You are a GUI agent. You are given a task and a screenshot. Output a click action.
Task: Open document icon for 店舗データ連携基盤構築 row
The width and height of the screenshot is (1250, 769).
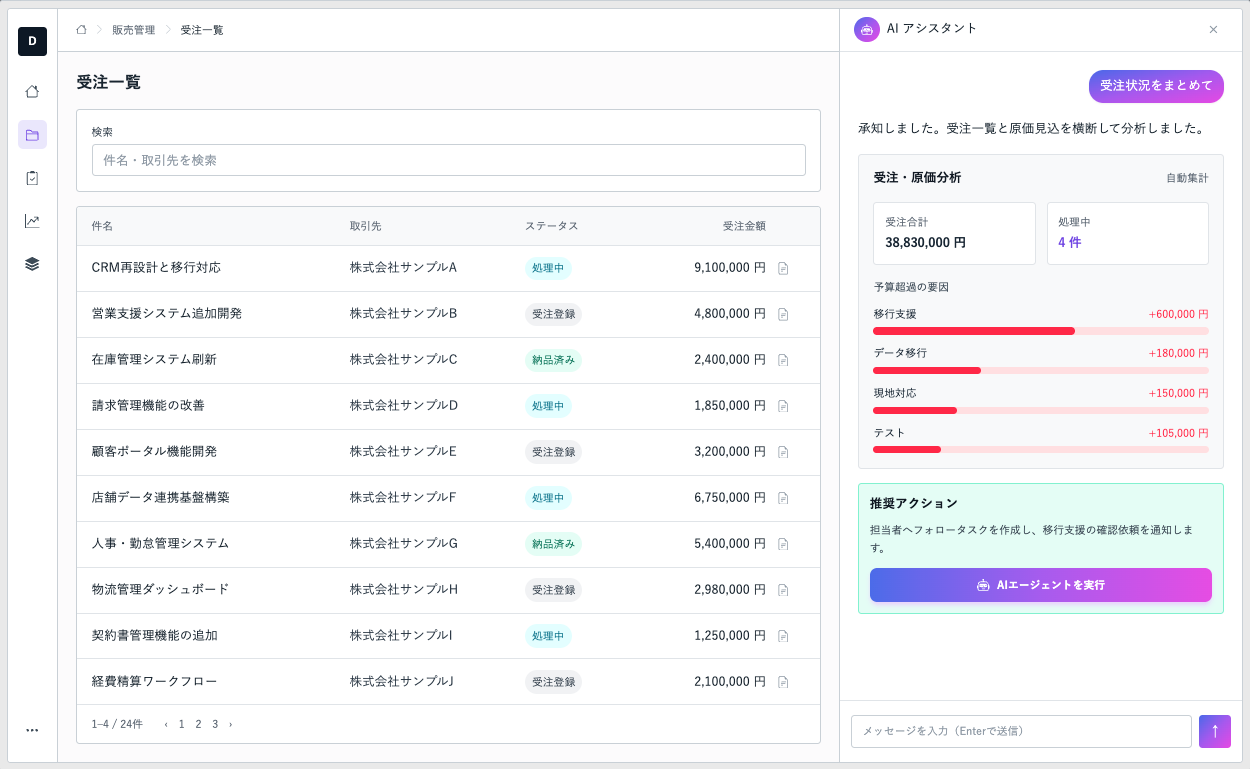click(x=783, y=498)
